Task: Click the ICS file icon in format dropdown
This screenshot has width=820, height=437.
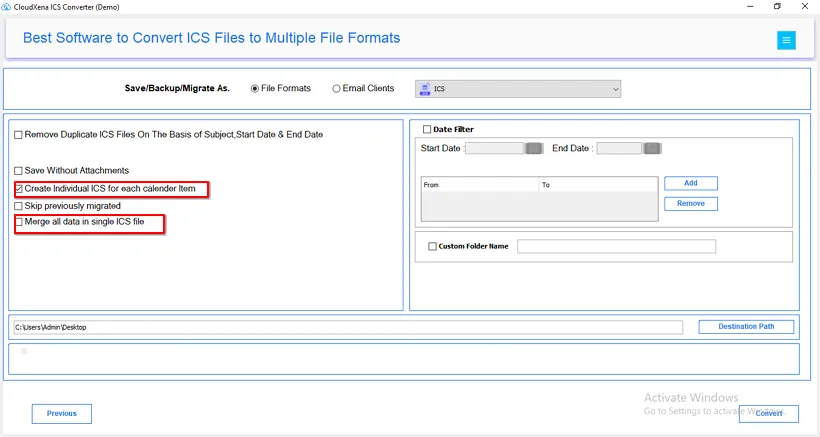Action: point(425,89)
